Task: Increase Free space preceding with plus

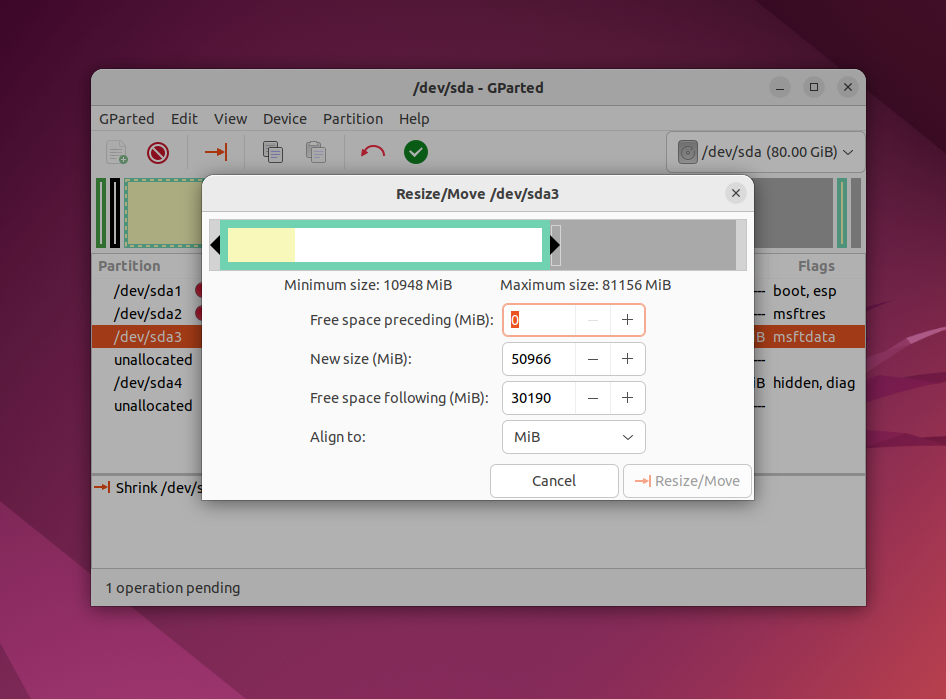Action: click(x=627, y=320)
